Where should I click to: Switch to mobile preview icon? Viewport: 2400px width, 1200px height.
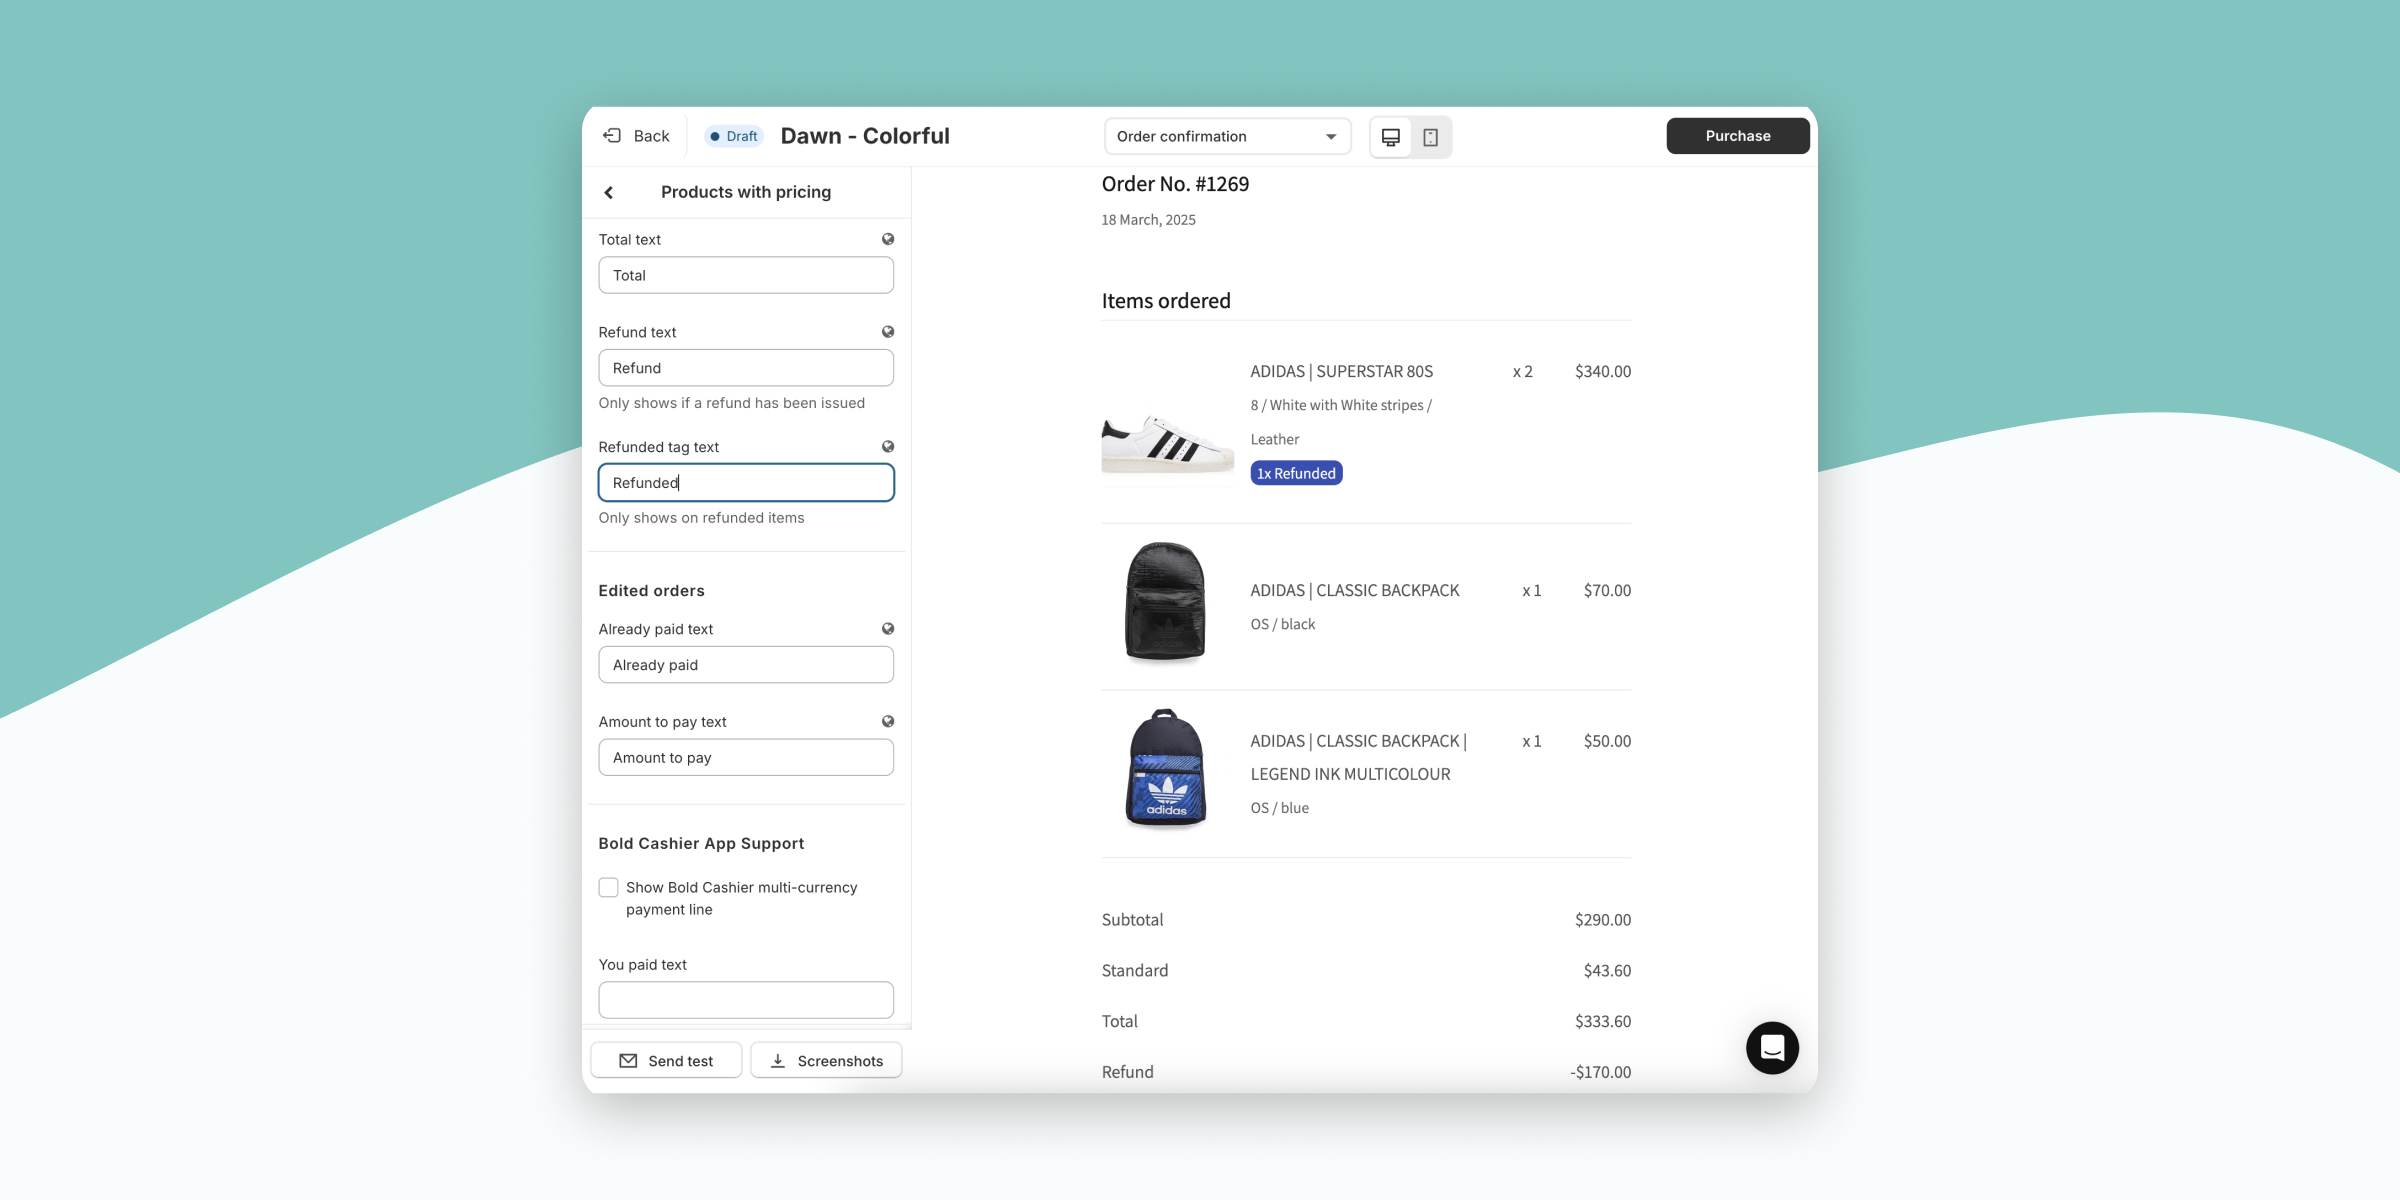coord(1429,136)
